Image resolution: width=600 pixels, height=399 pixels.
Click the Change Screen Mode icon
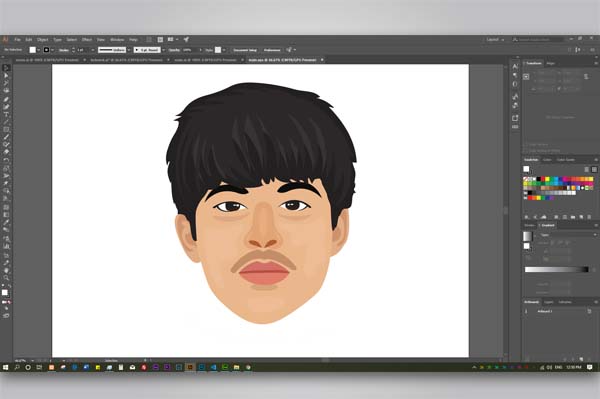click(x=6, y=316)
